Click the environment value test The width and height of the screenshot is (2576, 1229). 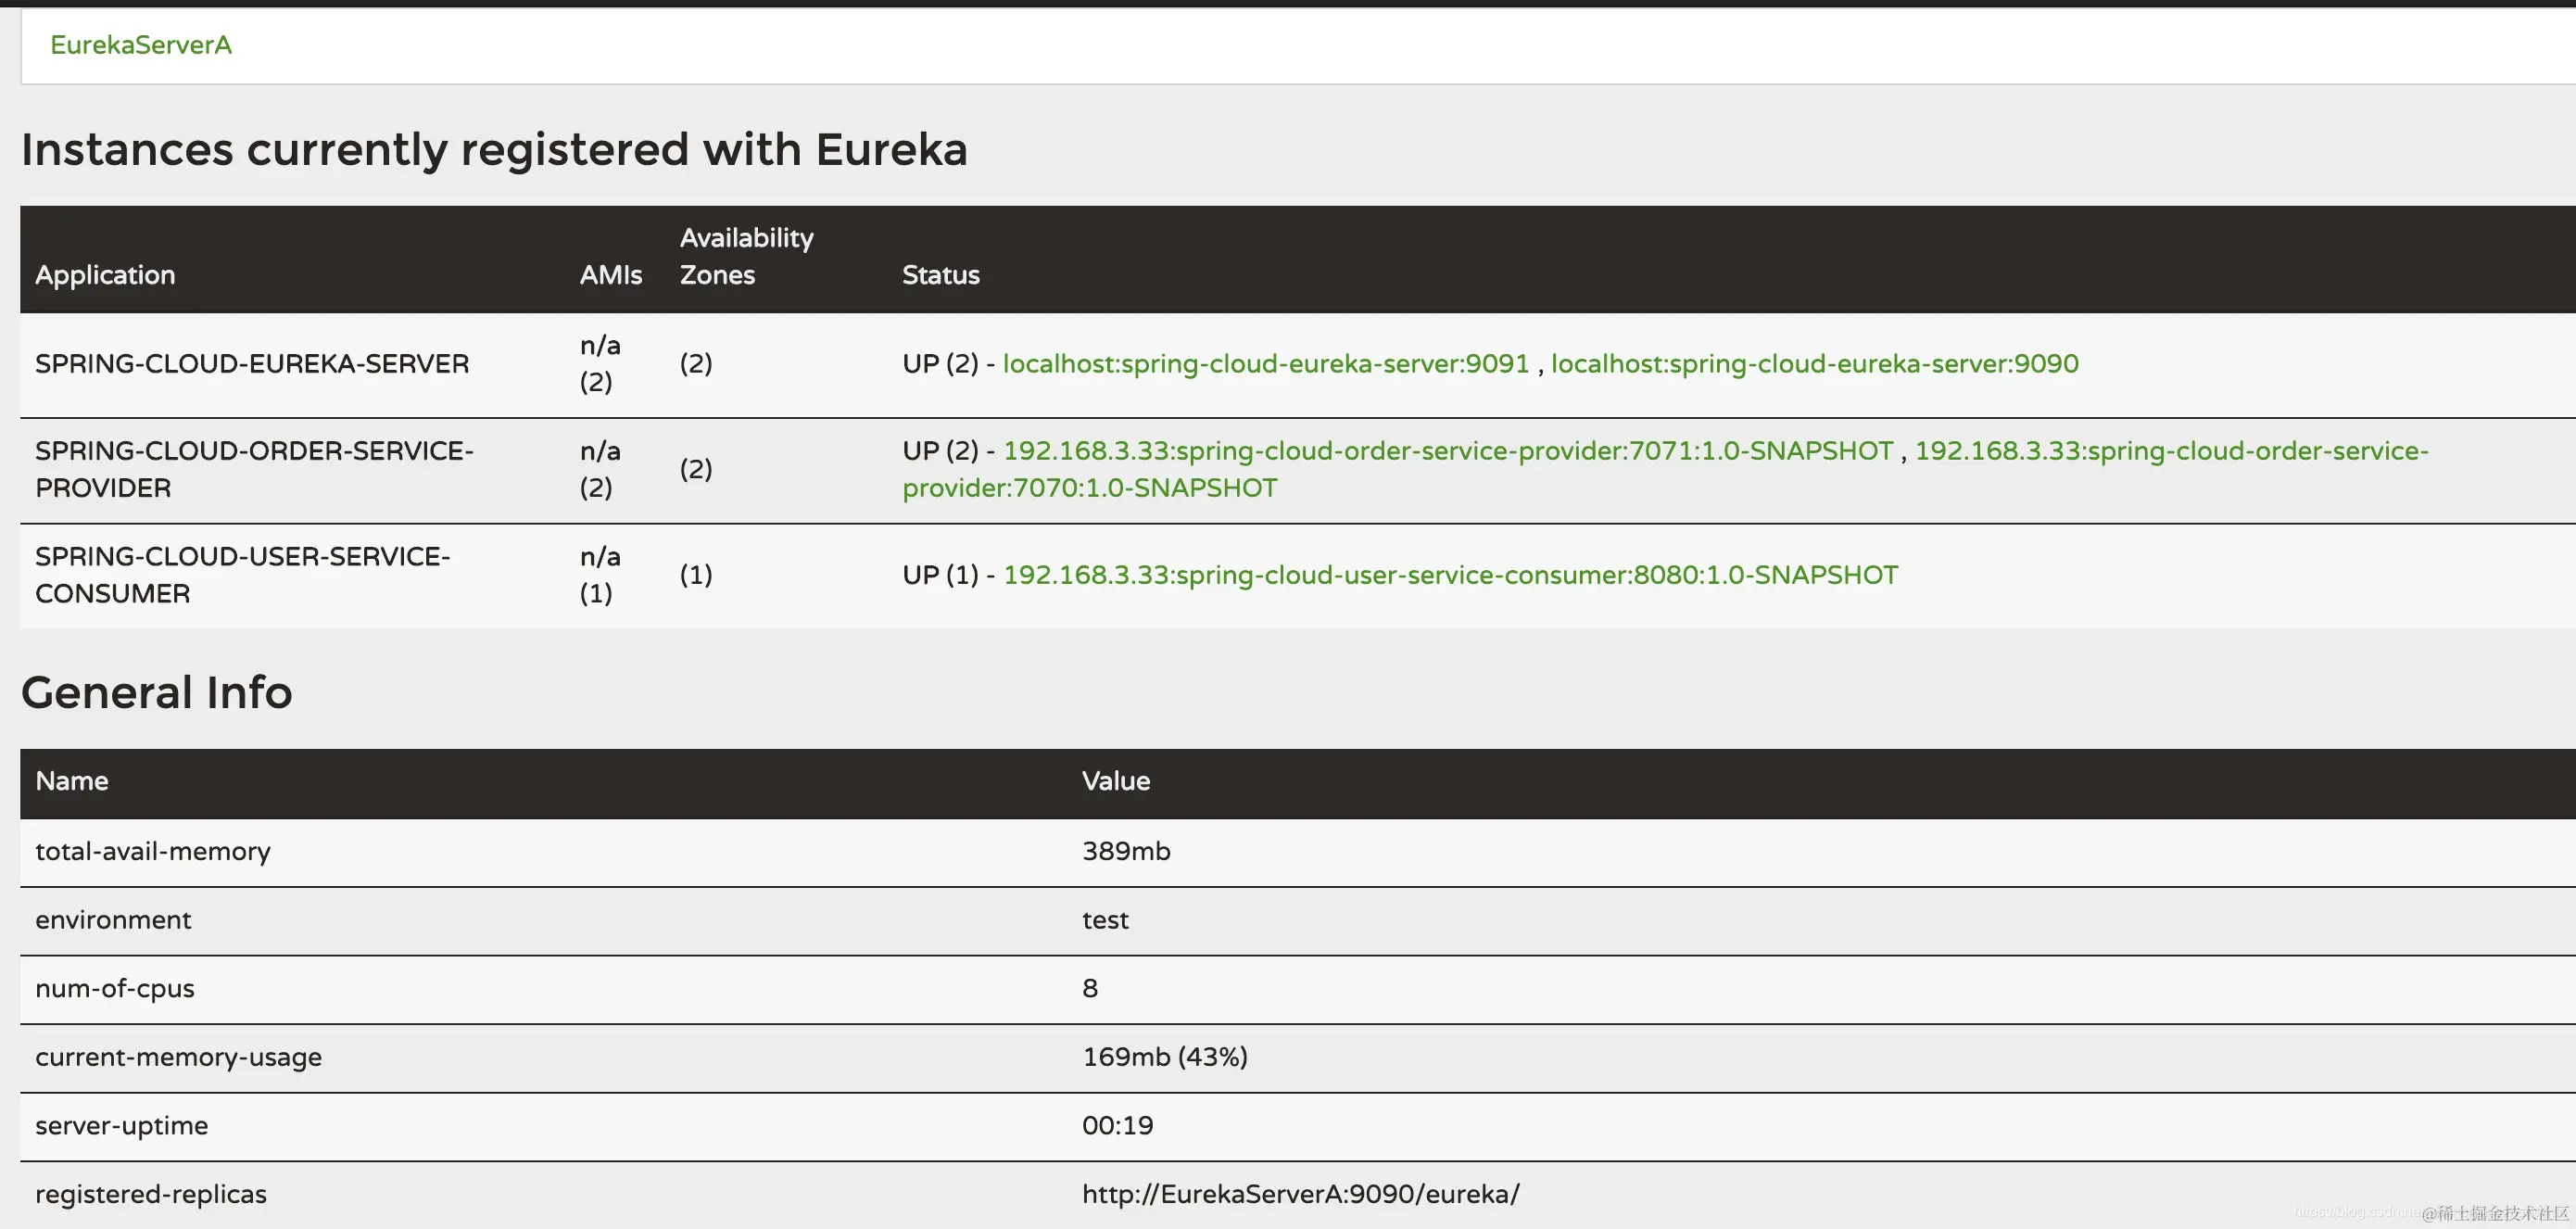pos(1104,920)
